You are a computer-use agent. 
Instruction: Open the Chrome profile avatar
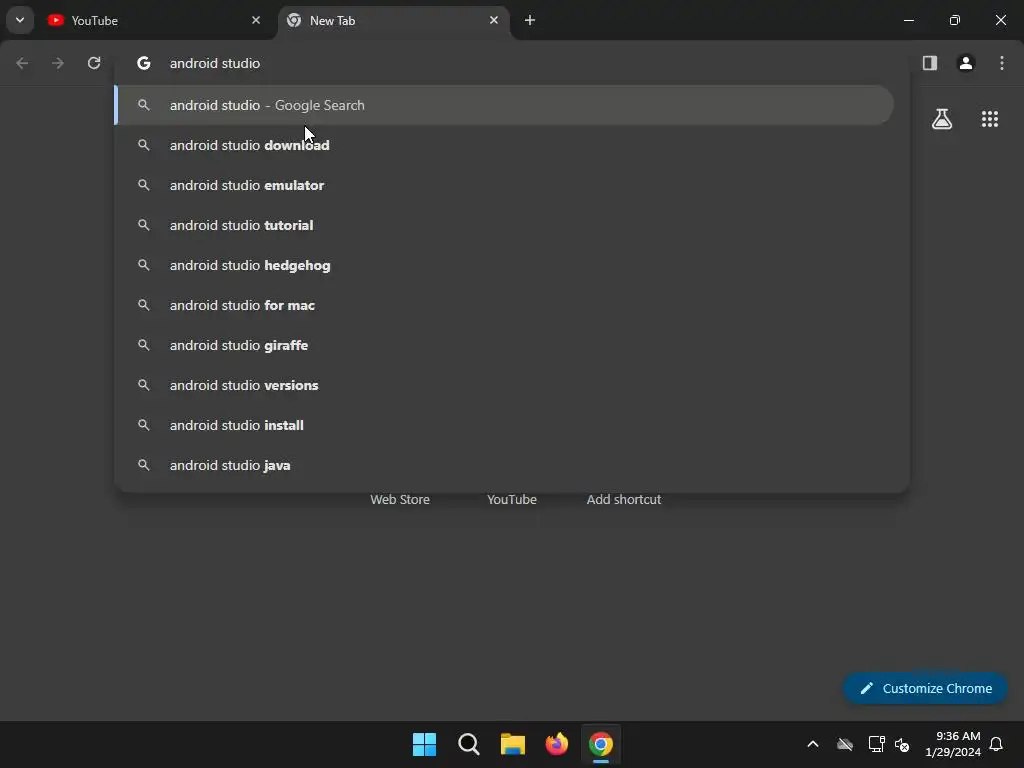966,63
